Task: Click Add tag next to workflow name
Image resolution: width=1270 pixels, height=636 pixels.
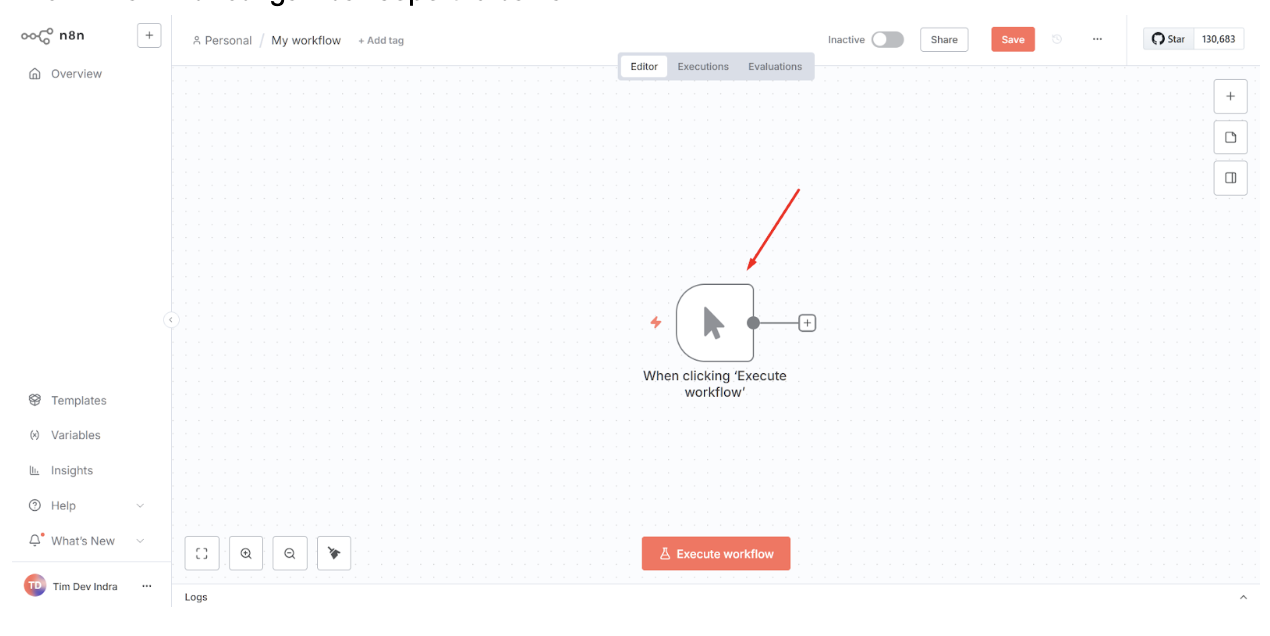Action: (x=381, y=41)
